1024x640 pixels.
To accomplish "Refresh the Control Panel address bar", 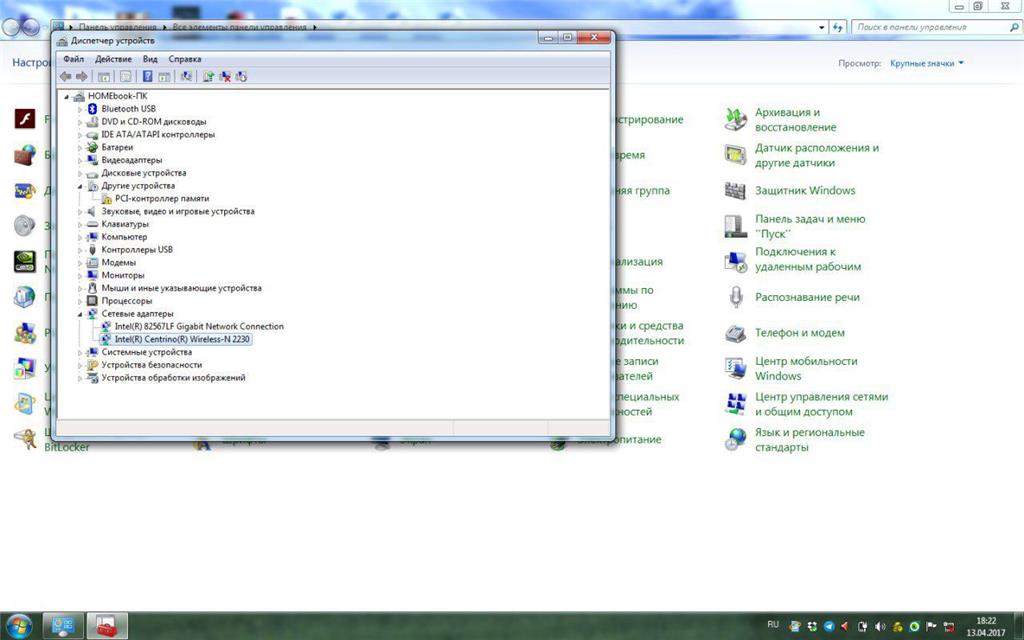I will tap(838, 27).
